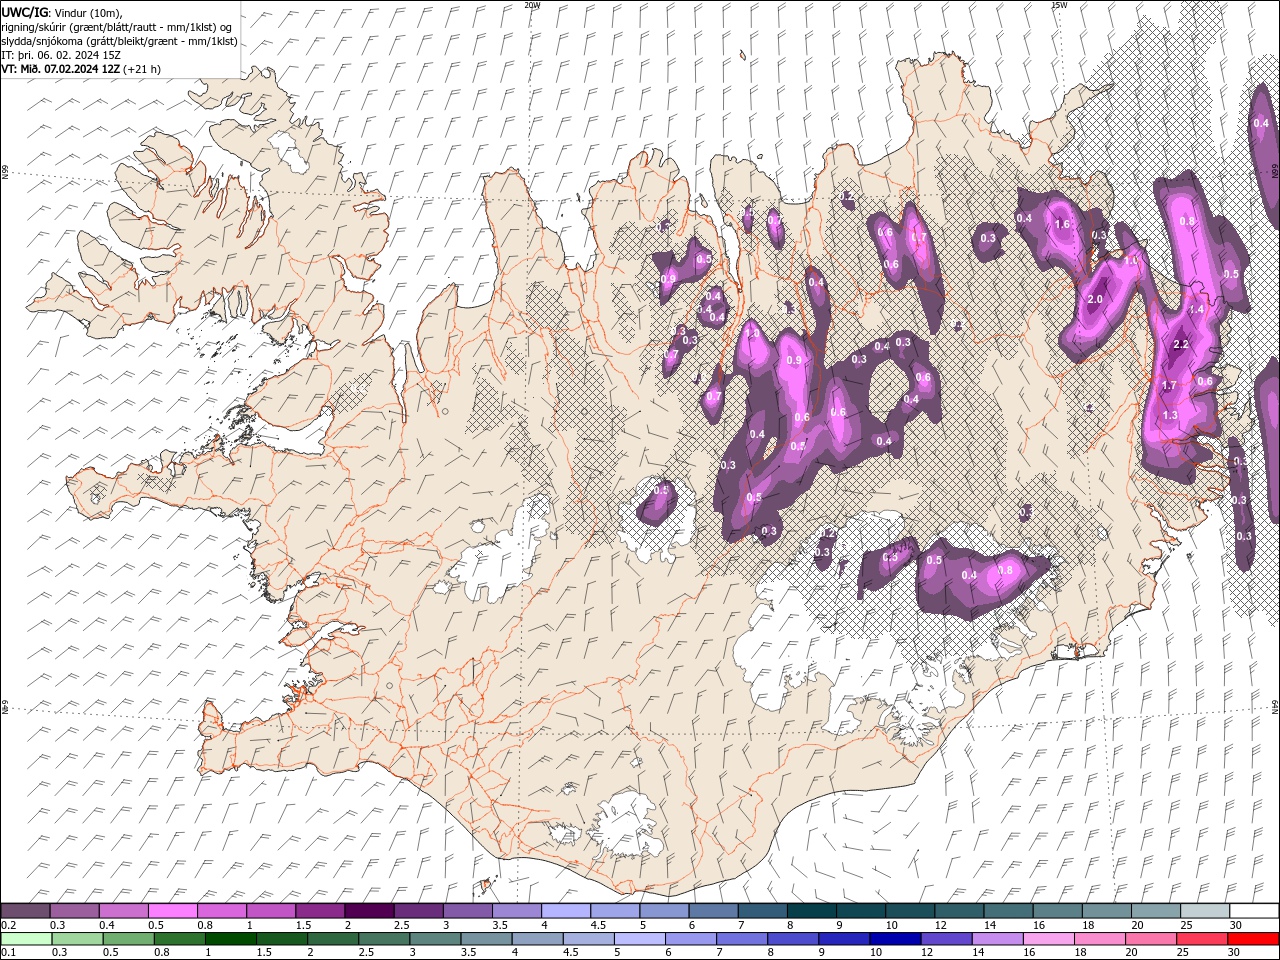Click the '15W' longitude label

(1059, 5)
